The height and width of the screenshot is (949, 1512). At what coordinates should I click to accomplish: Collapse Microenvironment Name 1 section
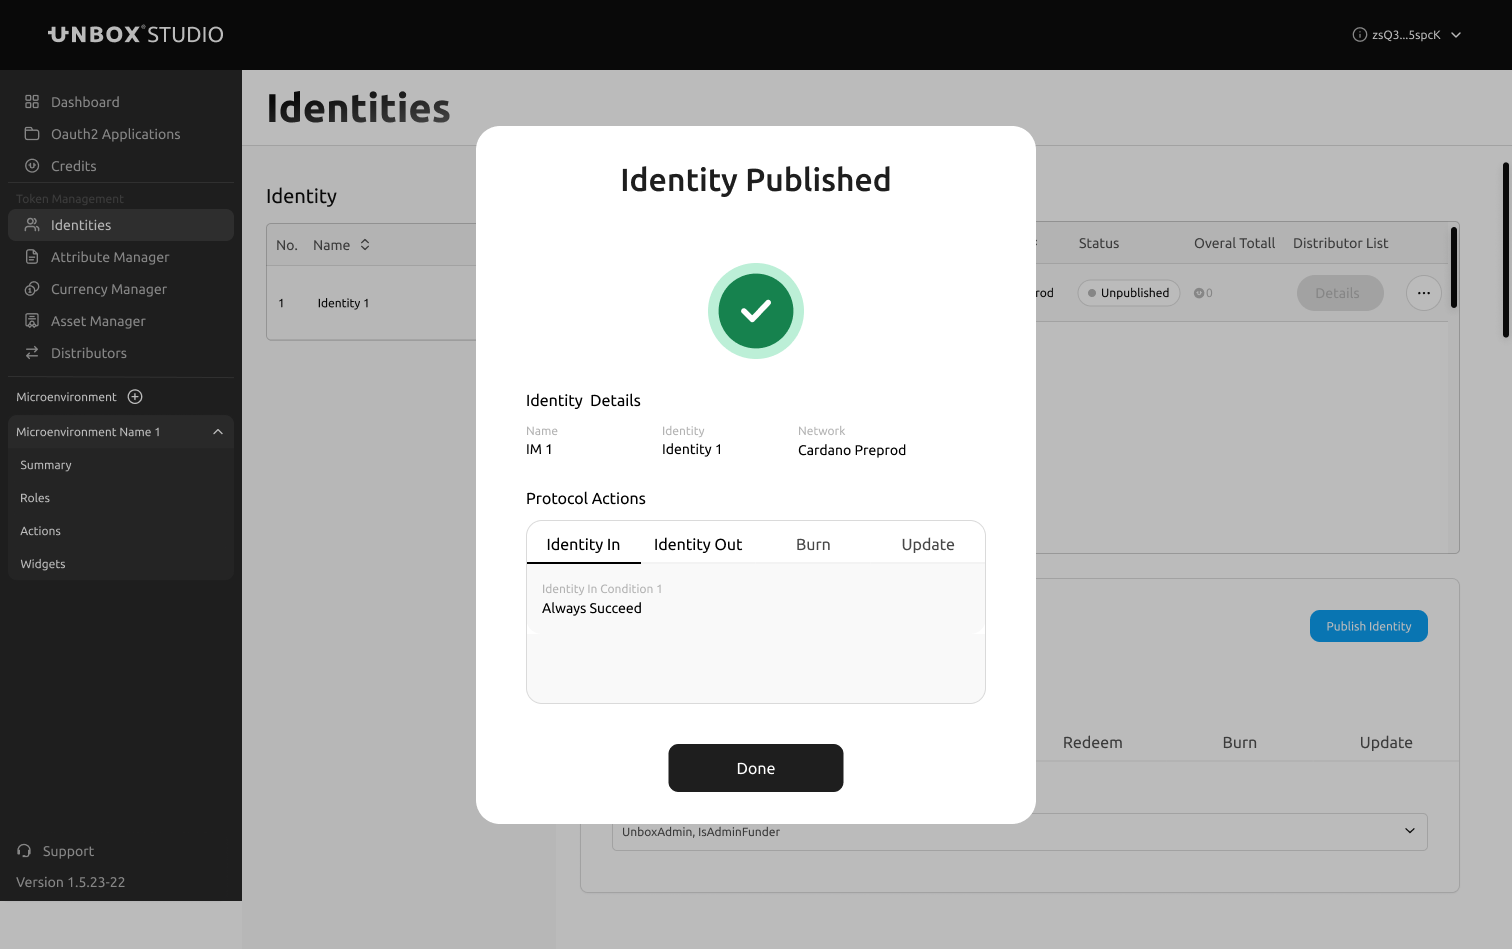pos(218,432)
